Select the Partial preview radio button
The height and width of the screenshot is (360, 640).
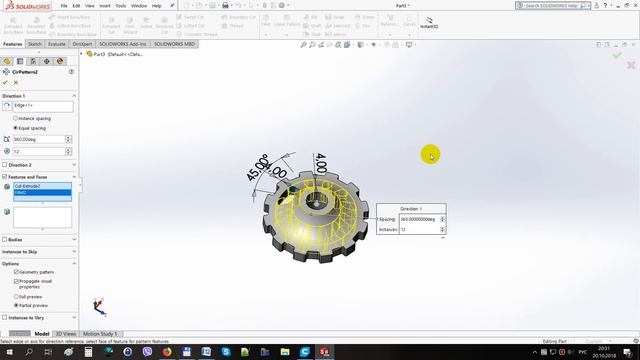click(x=16, y=305)
